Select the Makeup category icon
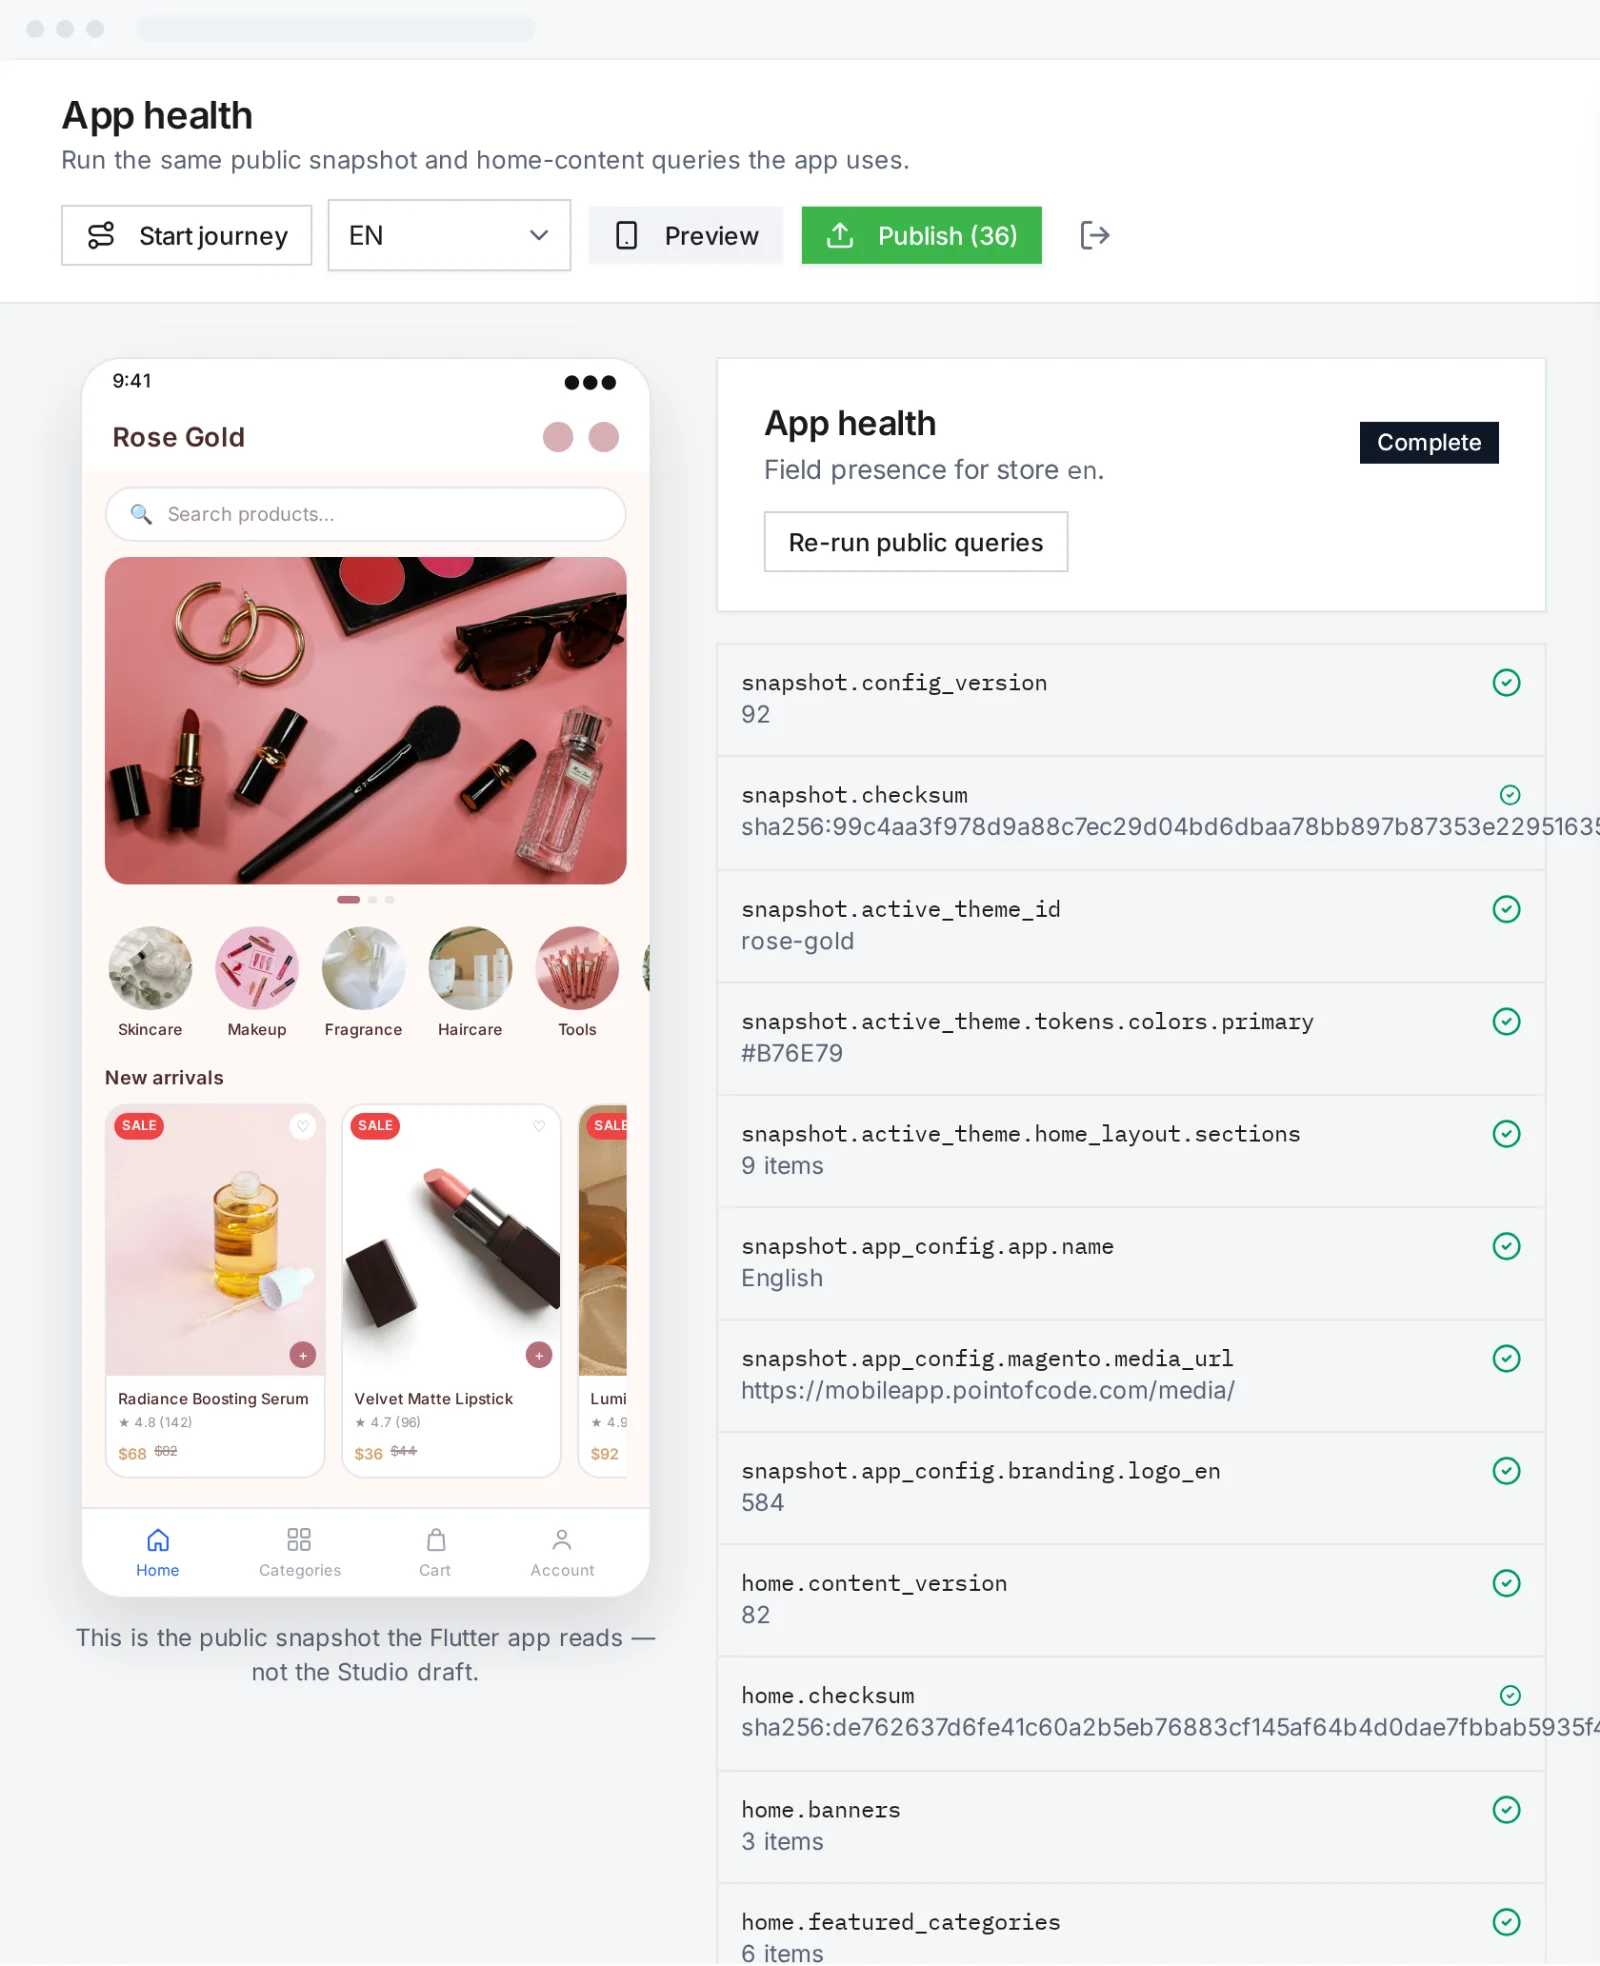Image resolution: width=1600 pixels, height=1966 pixels. click(257, 967)
